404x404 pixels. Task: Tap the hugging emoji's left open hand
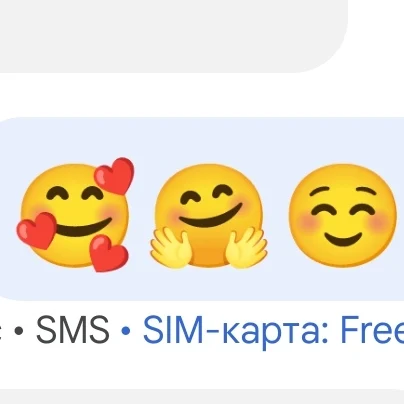click(x=171, y=248)
